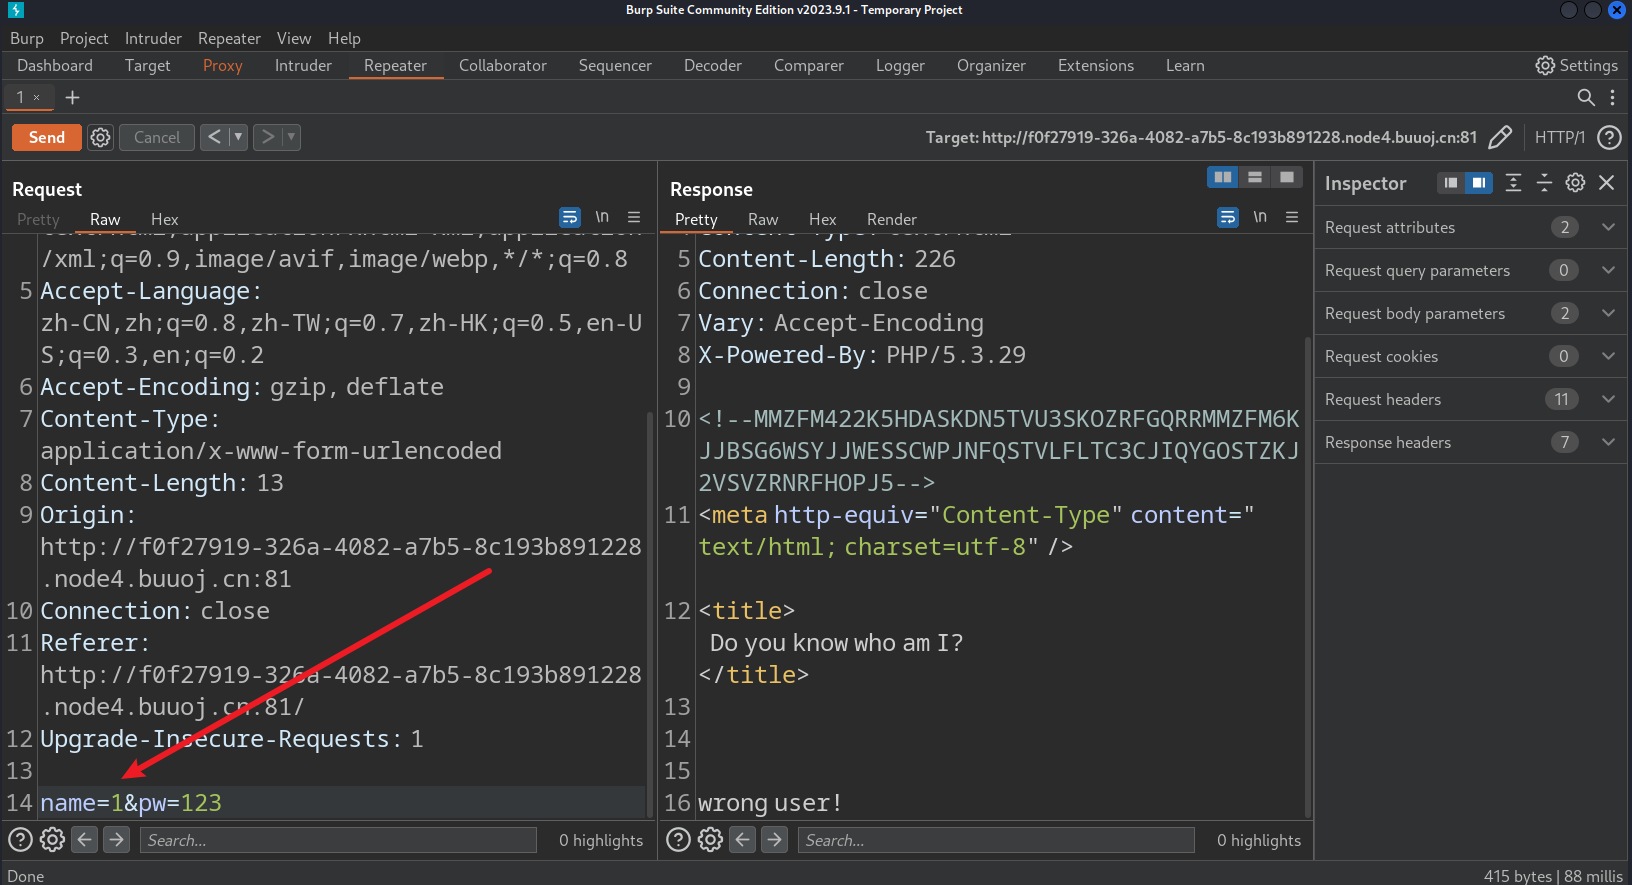Image resolution: width=1632 pixels, height=885 pixels.
Task: Open the Collaborator tab
Action: coord(503,65)
